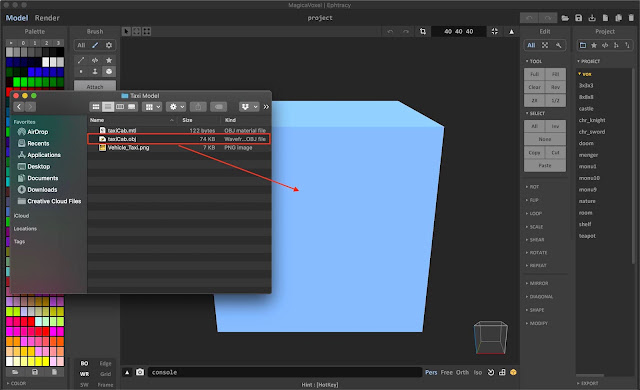Select the pattern brush mode icon
Viewport: 640px width, 390px height.
click(95, 60)
